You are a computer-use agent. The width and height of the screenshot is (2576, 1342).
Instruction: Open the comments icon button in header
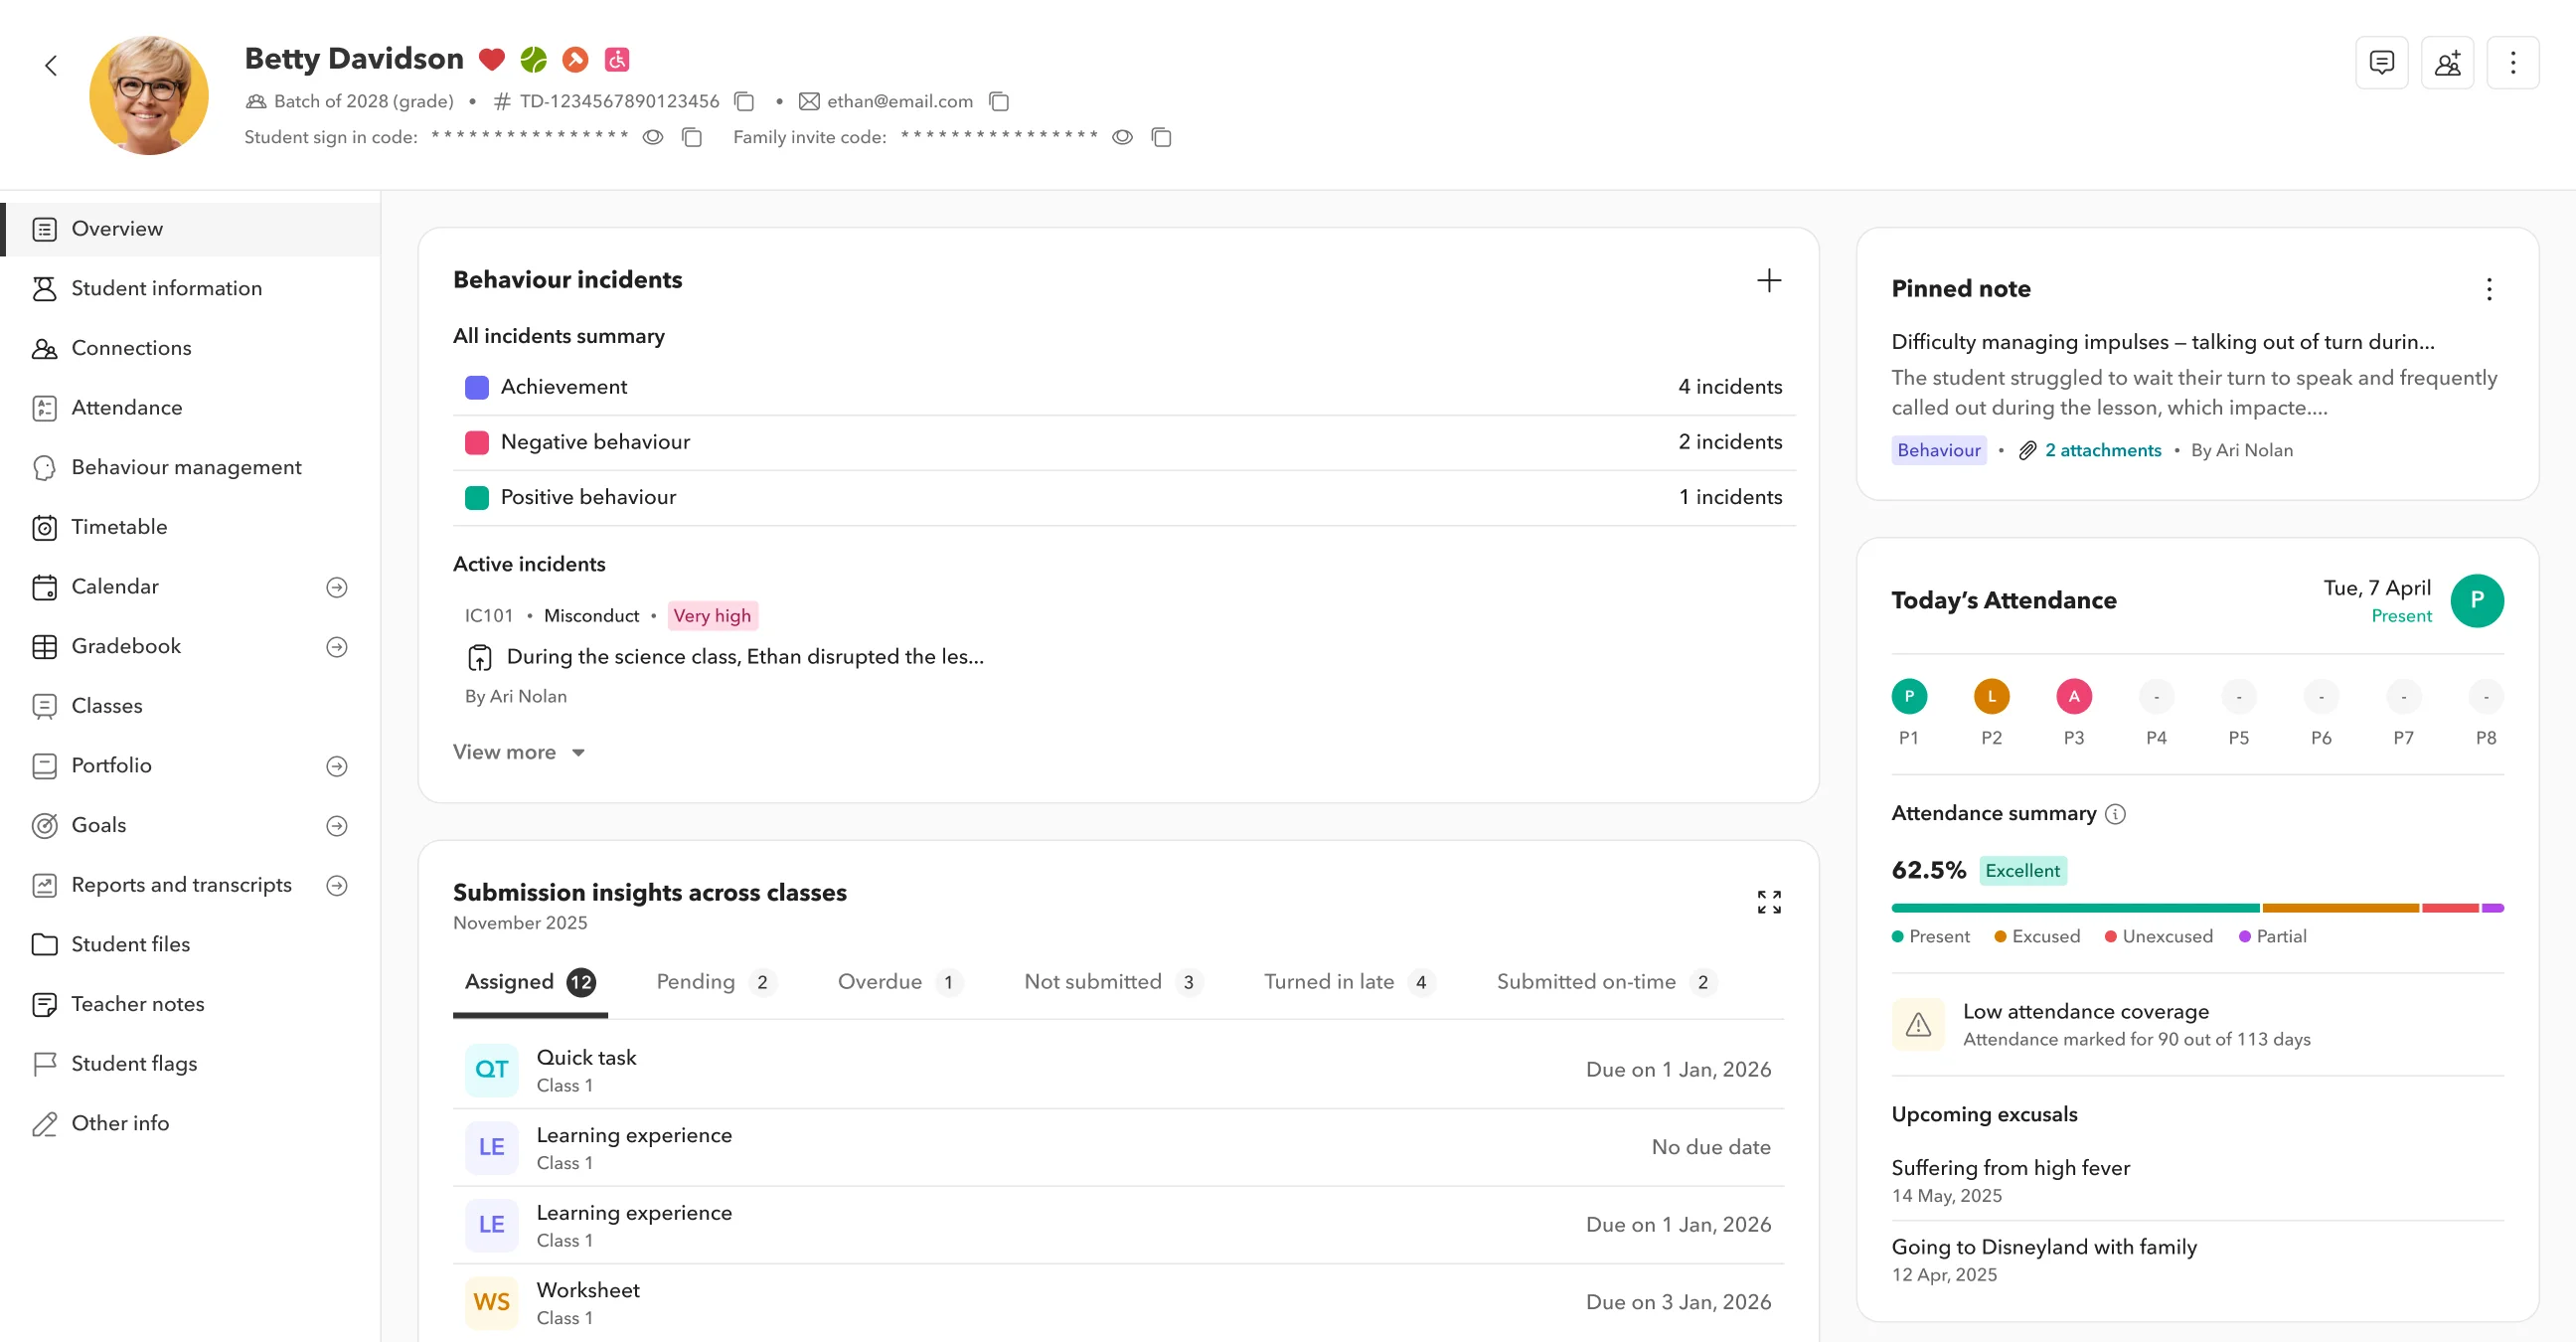click(x=2381, y=63)
